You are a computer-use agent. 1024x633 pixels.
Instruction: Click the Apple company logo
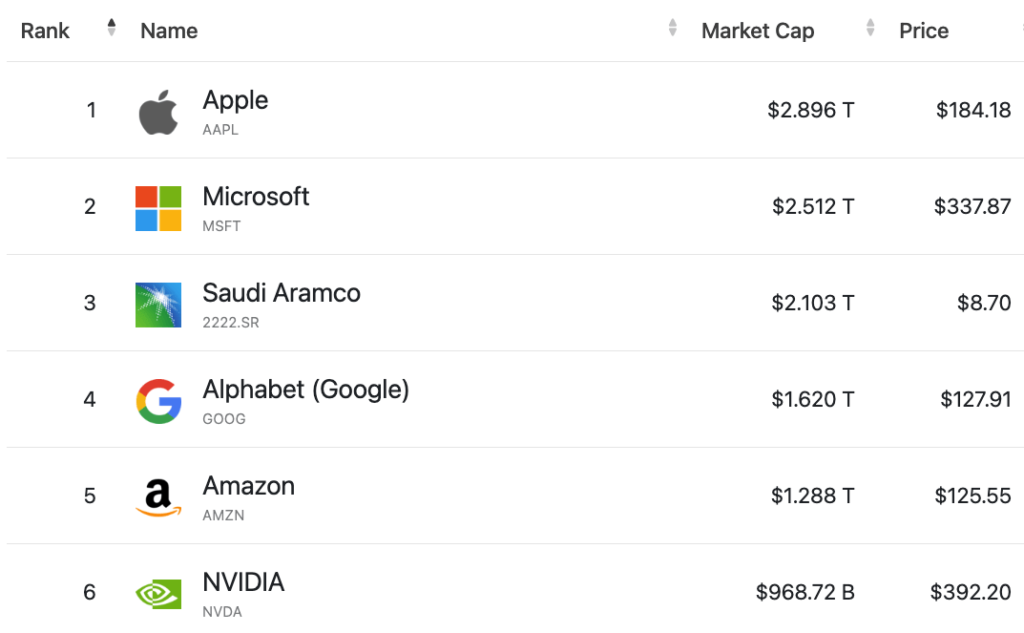(158, 112)
